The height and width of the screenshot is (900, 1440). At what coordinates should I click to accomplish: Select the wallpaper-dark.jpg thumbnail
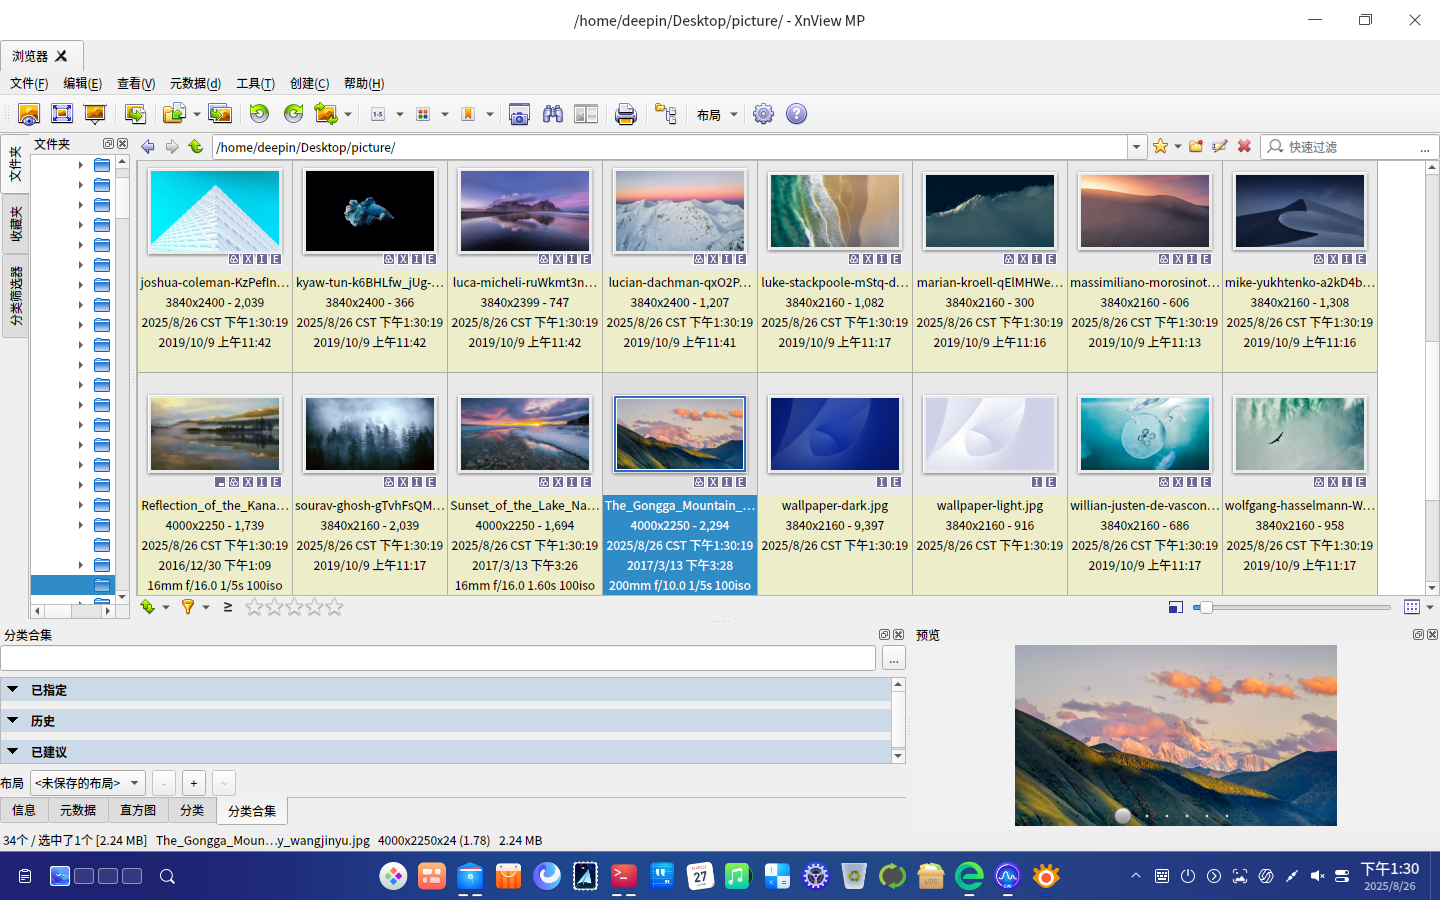tap(835, 433)
